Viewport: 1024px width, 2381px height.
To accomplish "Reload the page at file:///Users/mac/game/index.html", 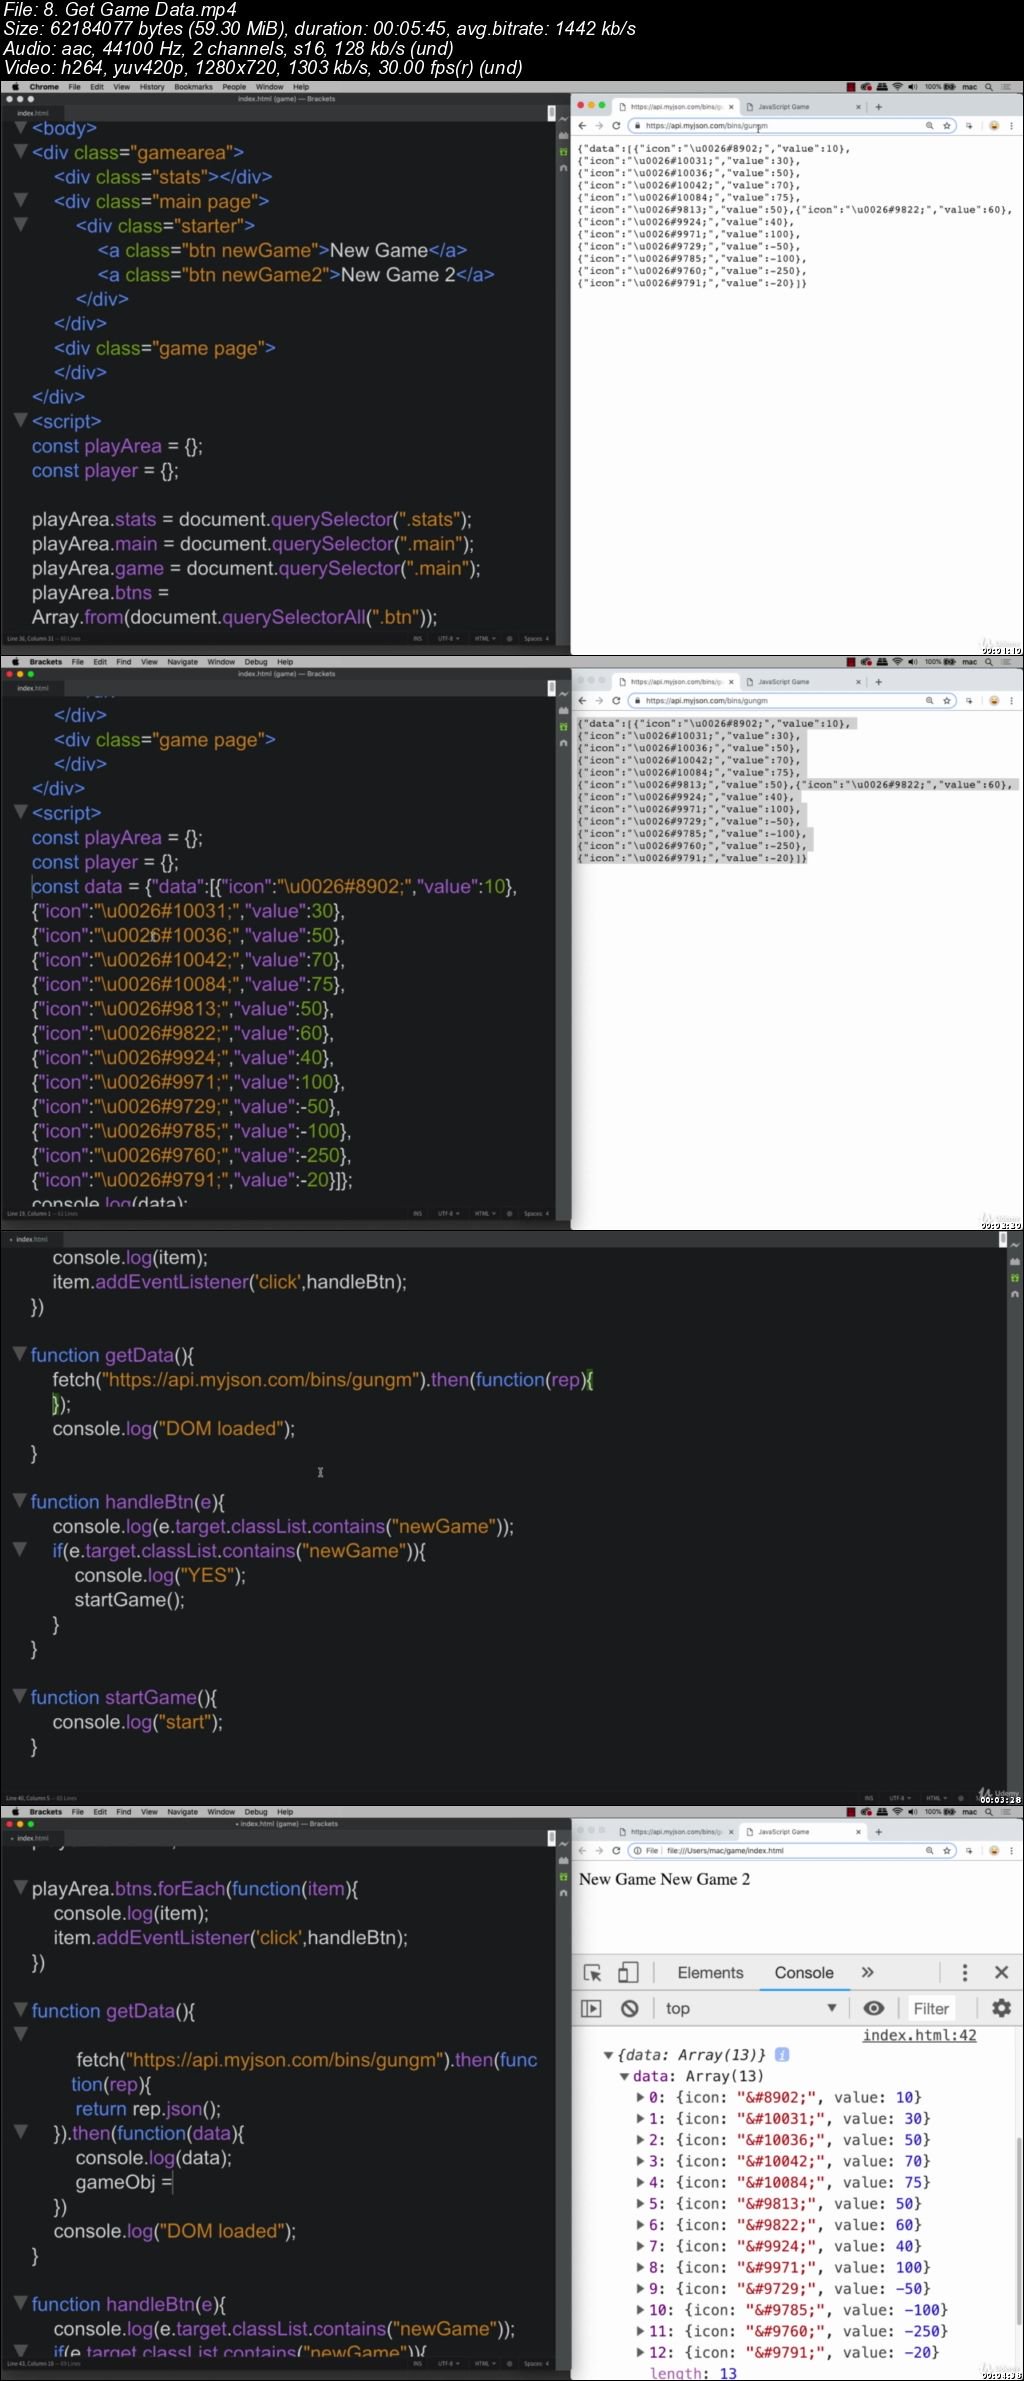I will (x=616, y=1850).
